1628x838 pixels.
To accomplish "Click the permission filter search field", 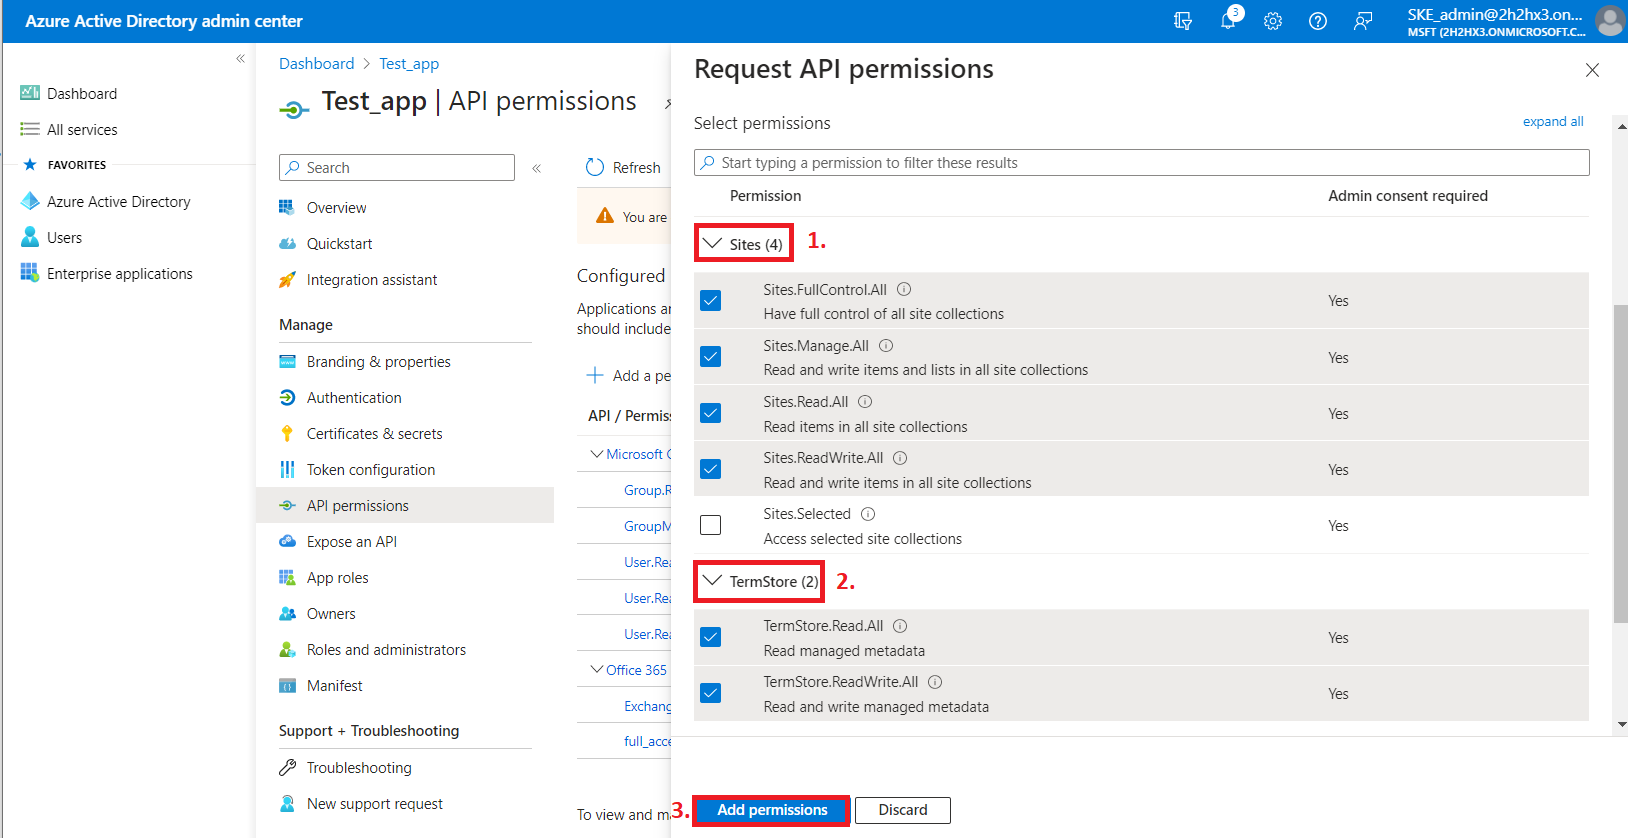I will 1141,163.
